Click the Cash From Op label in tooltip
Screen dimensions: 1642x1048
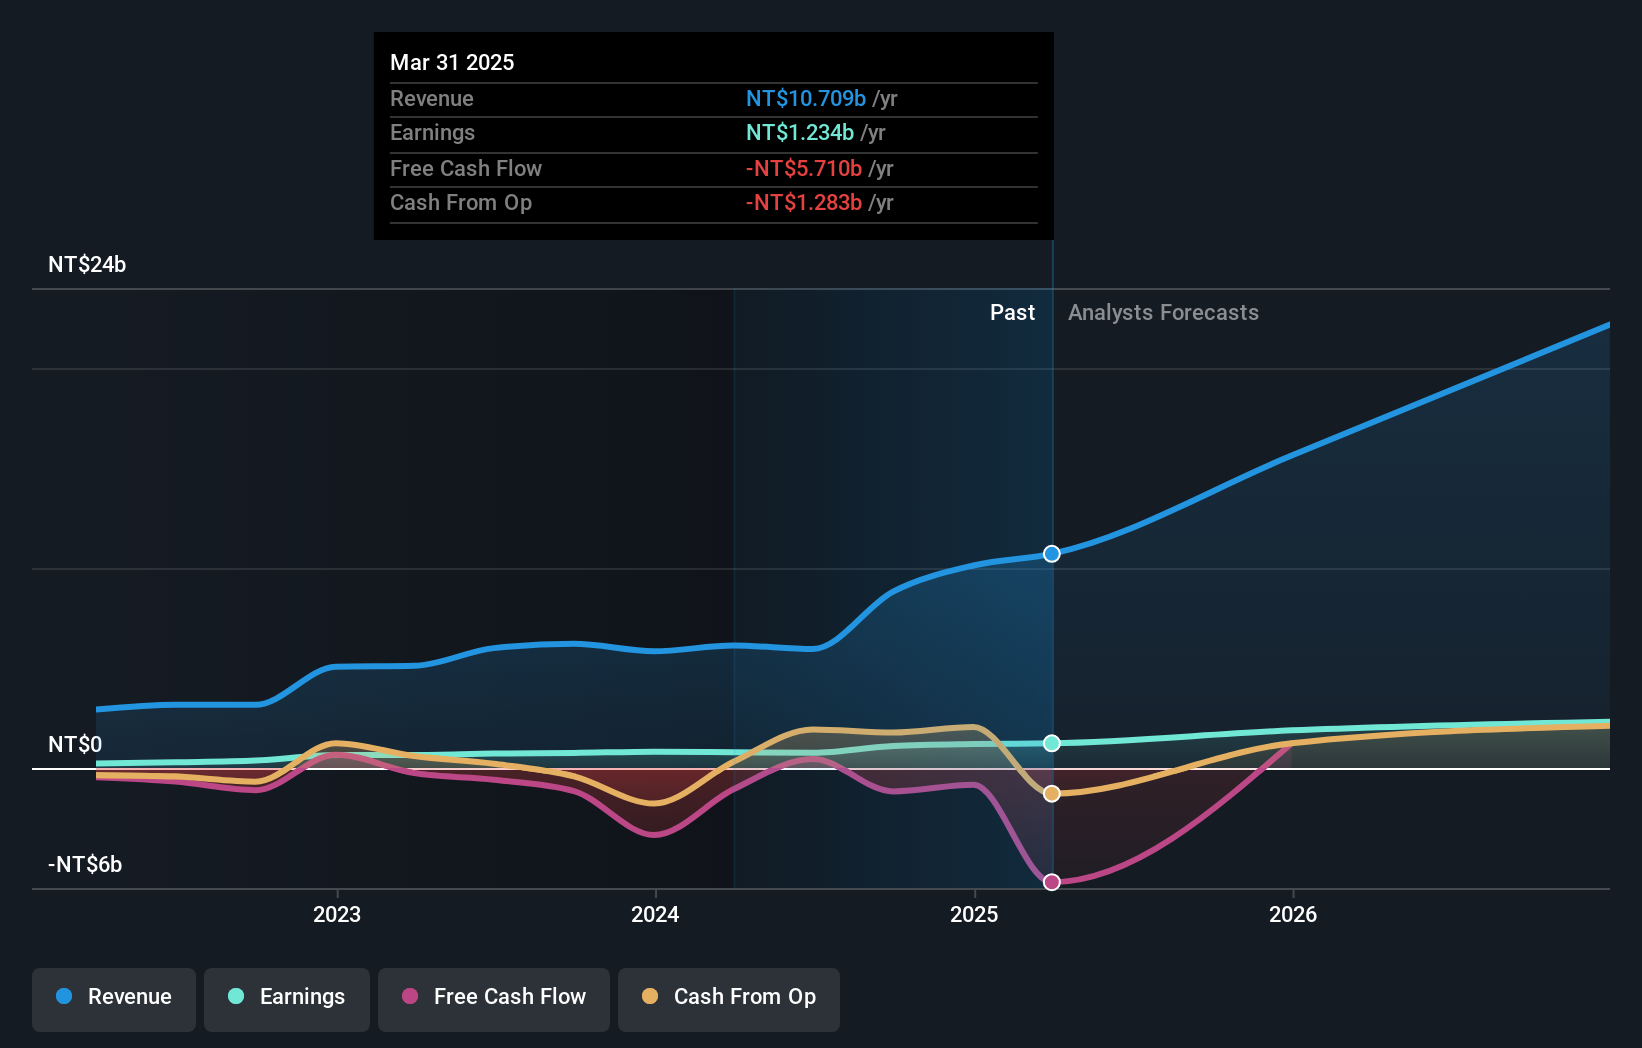coord(461,203)
